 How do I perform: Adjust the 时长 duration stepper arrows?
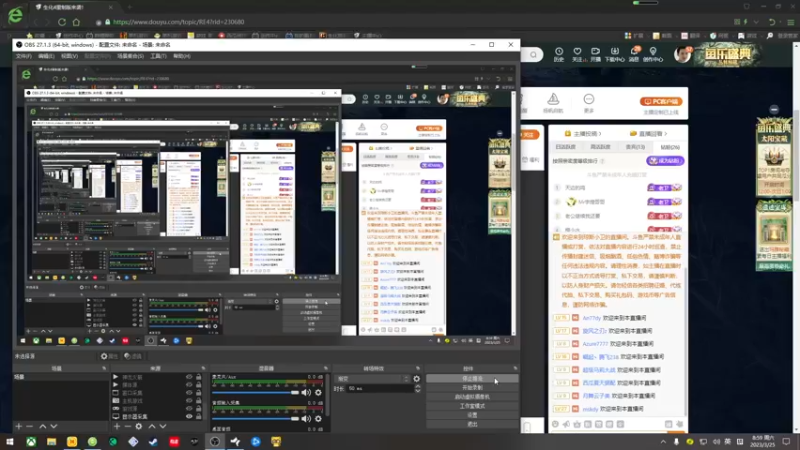418,388
